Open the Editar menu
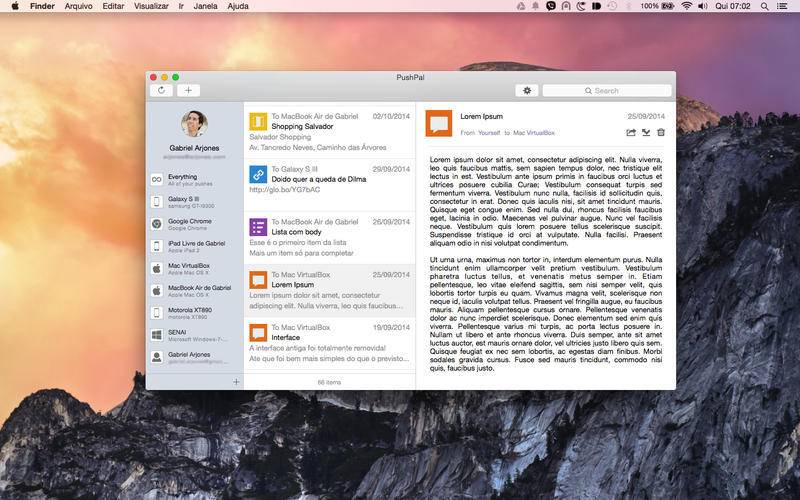Screen dimensions: 800x500 (x=113, y=6)
